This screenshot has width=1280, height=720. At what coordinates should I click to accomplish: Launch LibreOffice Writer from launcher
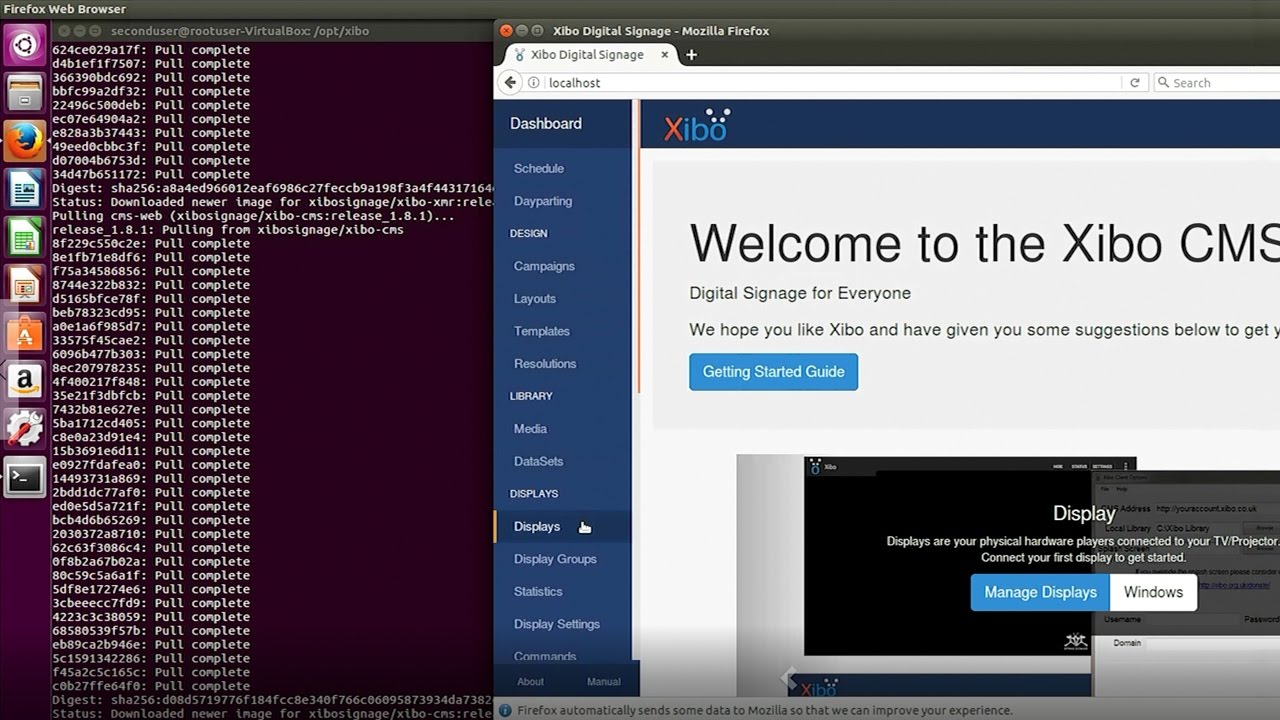[x=25, y=188]
